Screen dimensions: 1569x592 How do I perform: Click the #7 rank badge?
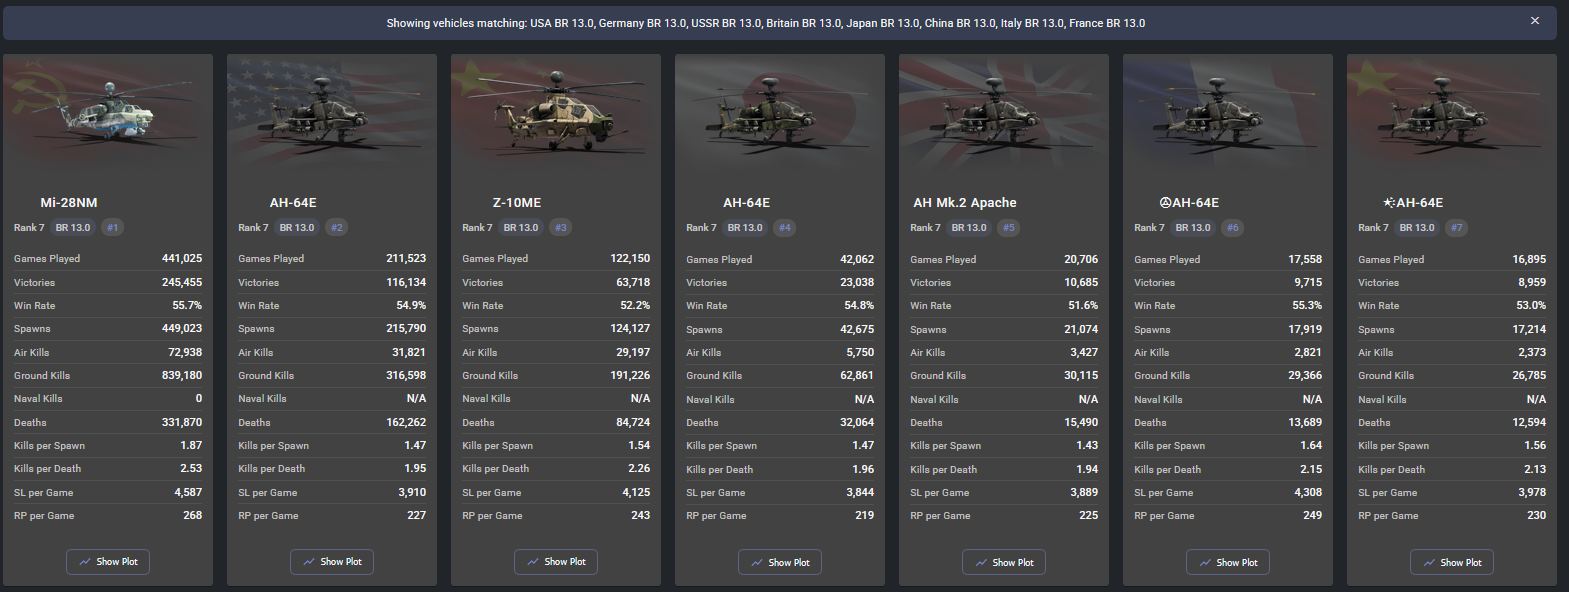coord(1456,228)
